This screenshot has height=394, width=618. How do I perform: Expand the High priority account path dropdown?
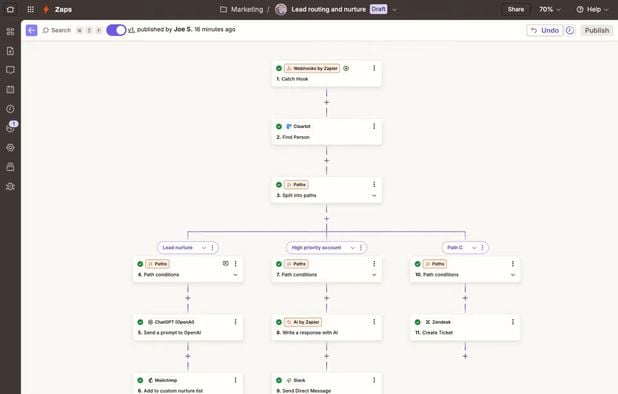tap(352, 247)
